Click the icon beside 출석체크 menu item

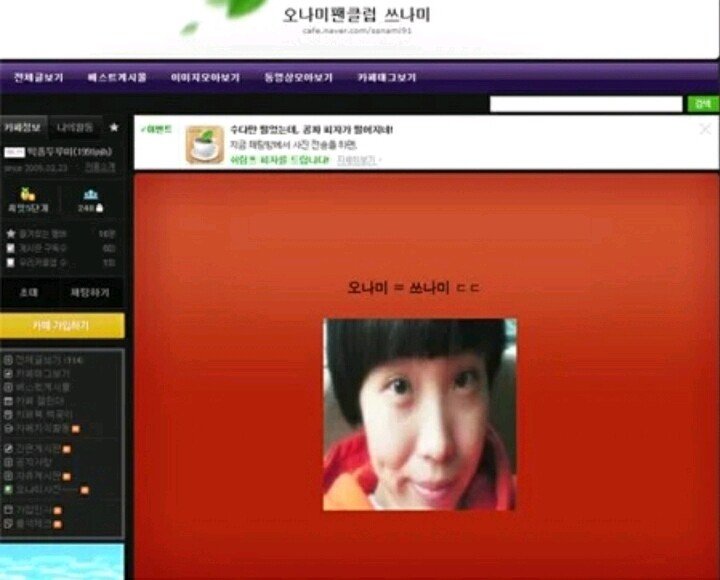(x=8, y=524)
